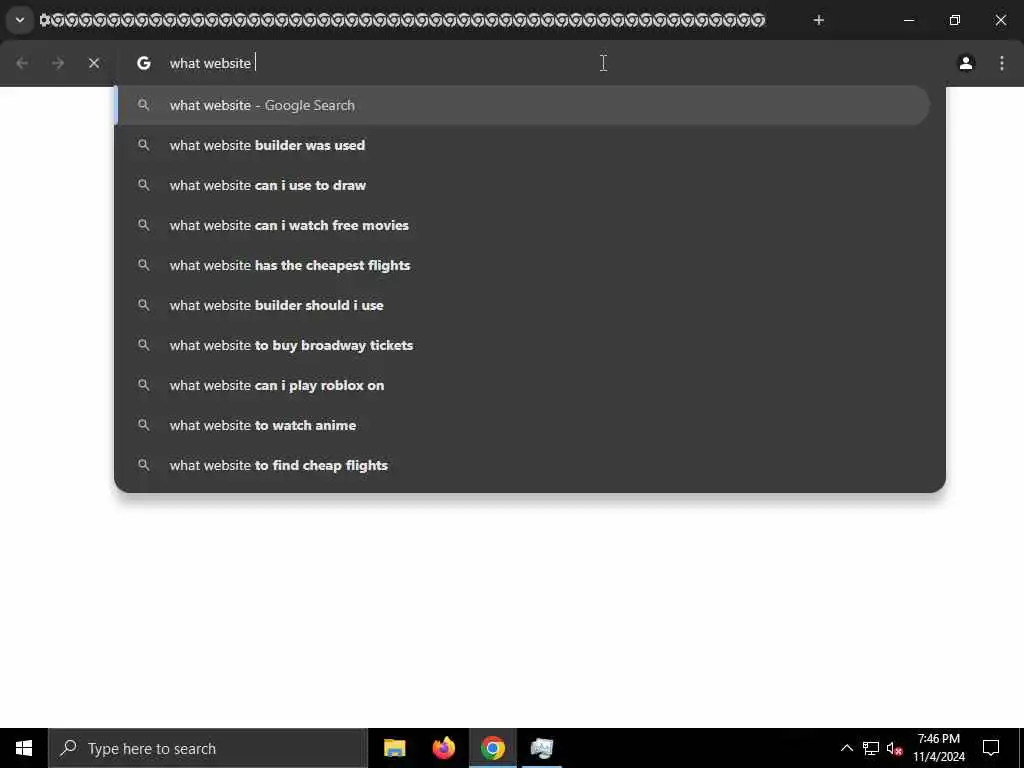Click magnifier icon beside 'has the cheapest flights'
The height and width of the screenshot is (768, 1024).
[144, 265]
